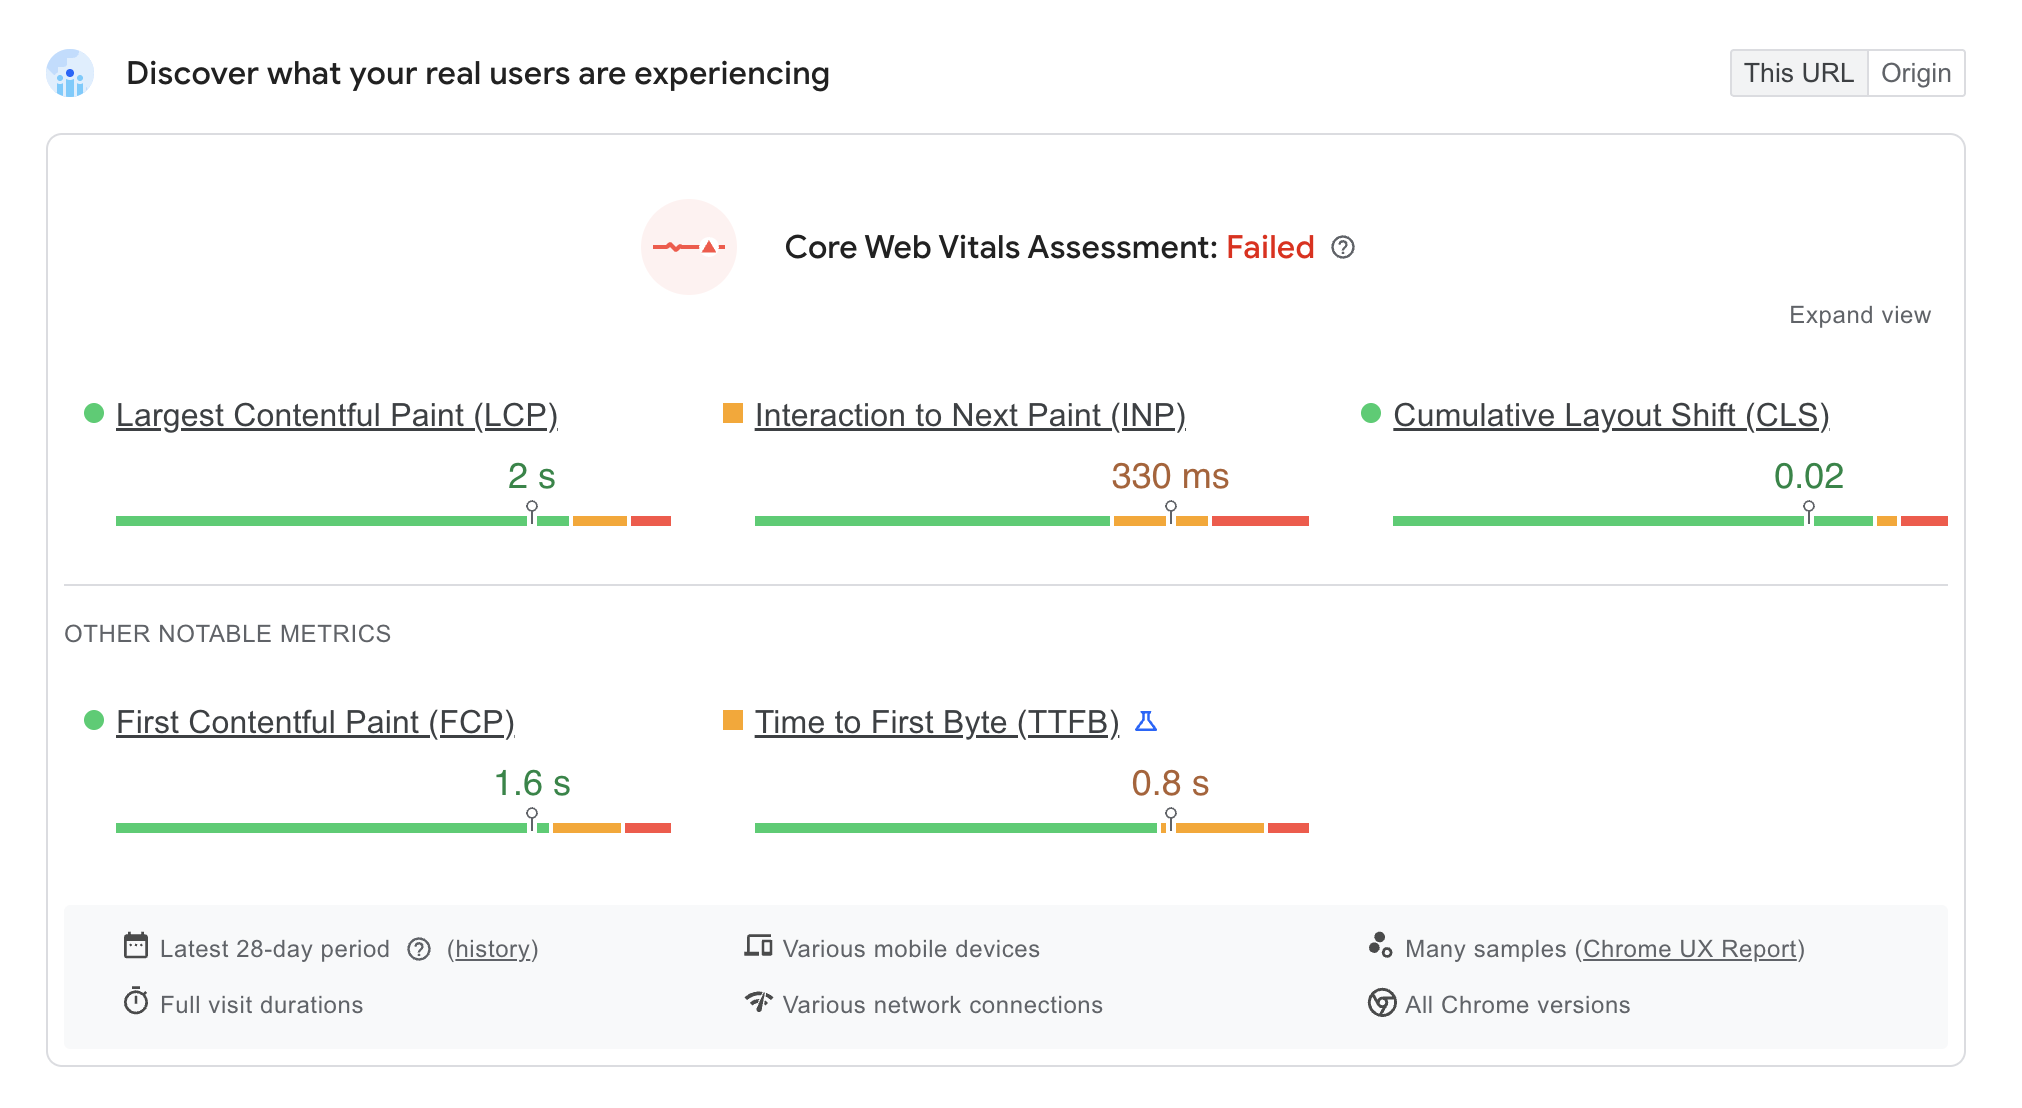The width and height of the screenshot is (2022, 1108).
Task: Click the INP distribution bar marker
Action: [1171, 511]
